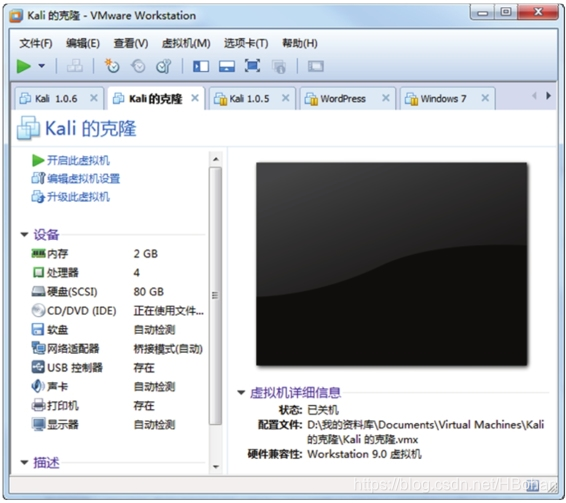
Task: Switch to the Kali 1.0.5 tab
Action: click(253, 99)
